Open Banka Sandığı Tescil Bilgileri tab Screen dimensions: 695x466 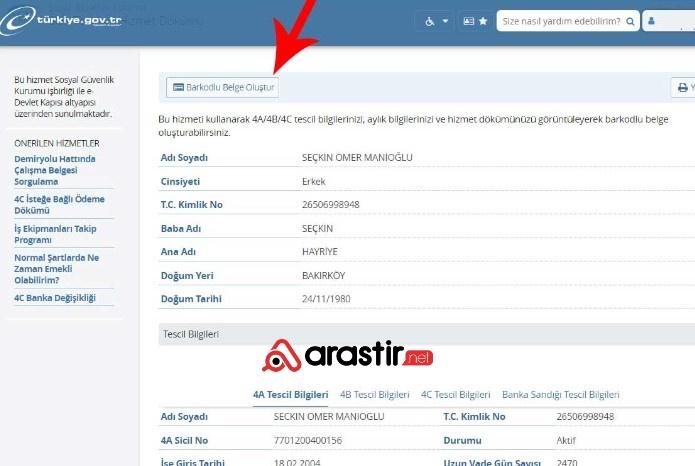[561, 395]
